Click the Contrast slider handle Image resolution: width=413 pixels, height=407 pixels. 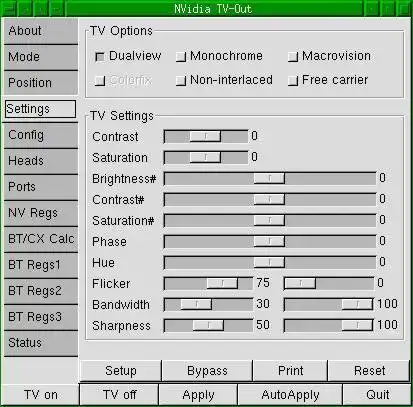pos(205,136)
